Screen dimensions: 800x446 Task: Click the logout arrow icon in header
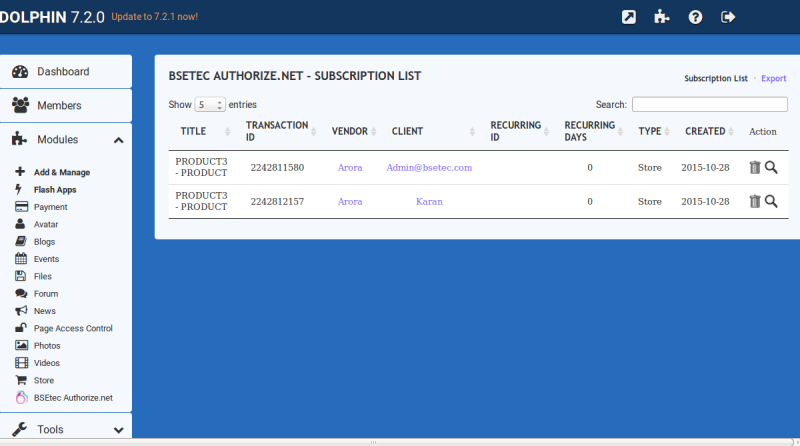click(x=728, y=17)
